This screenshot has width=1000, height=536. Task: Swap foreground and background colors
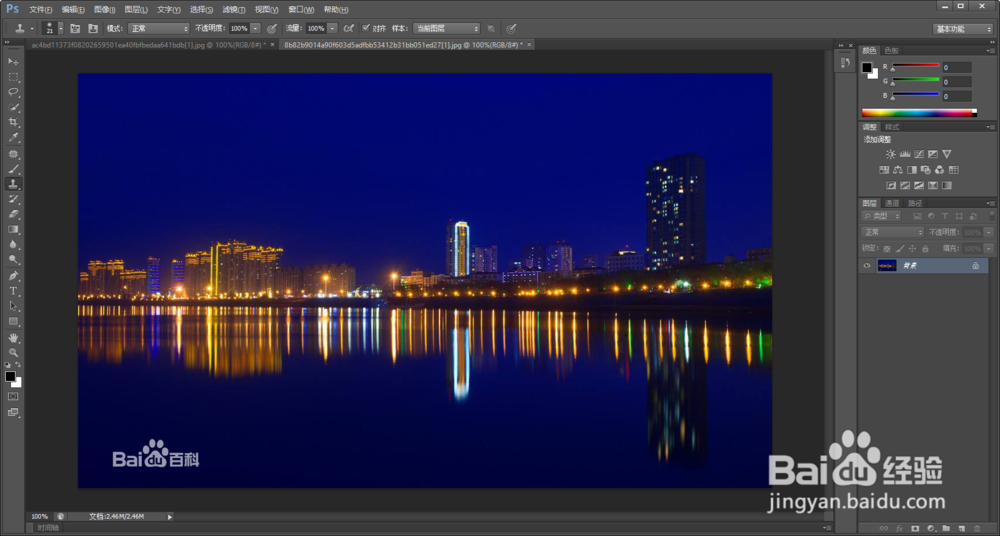tap(18, 364)
